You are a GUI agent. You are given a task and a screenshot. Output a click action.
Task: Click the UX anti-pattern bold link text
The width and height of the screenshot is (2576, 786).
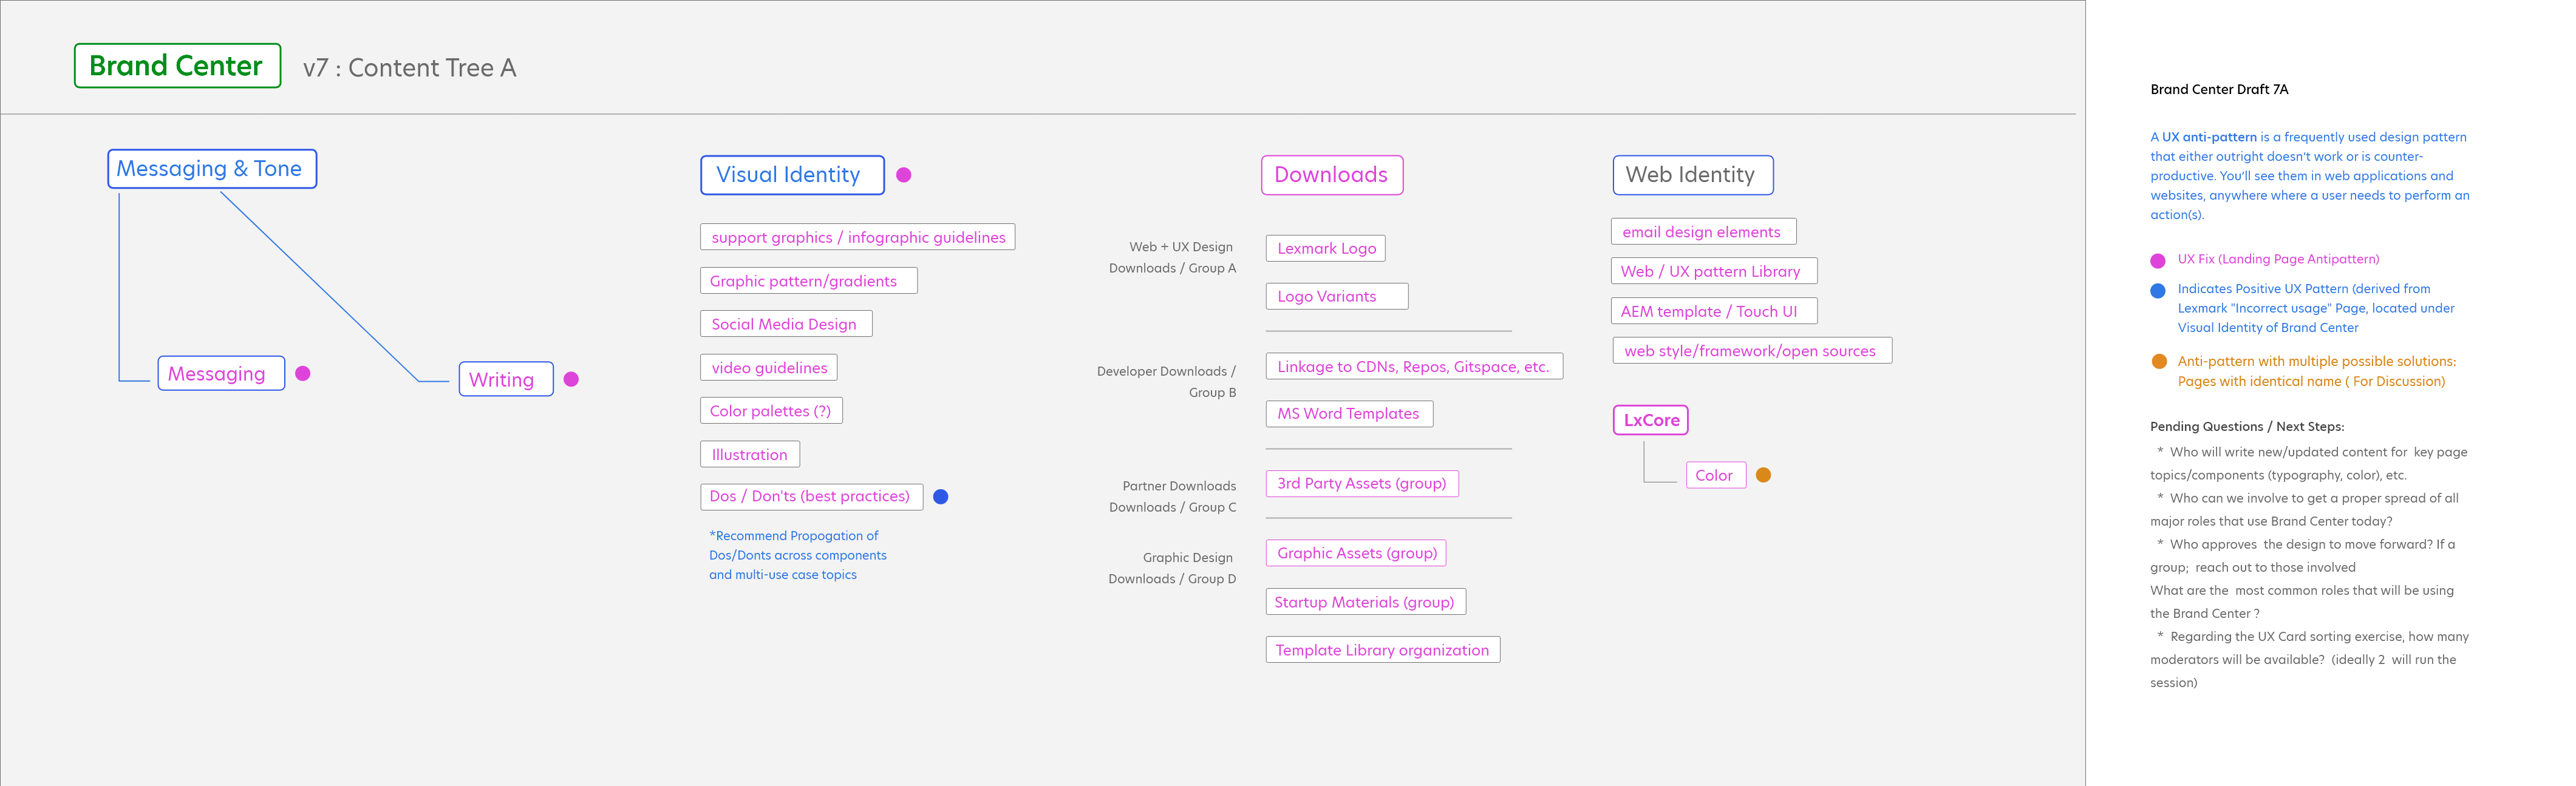point(2209,137)
